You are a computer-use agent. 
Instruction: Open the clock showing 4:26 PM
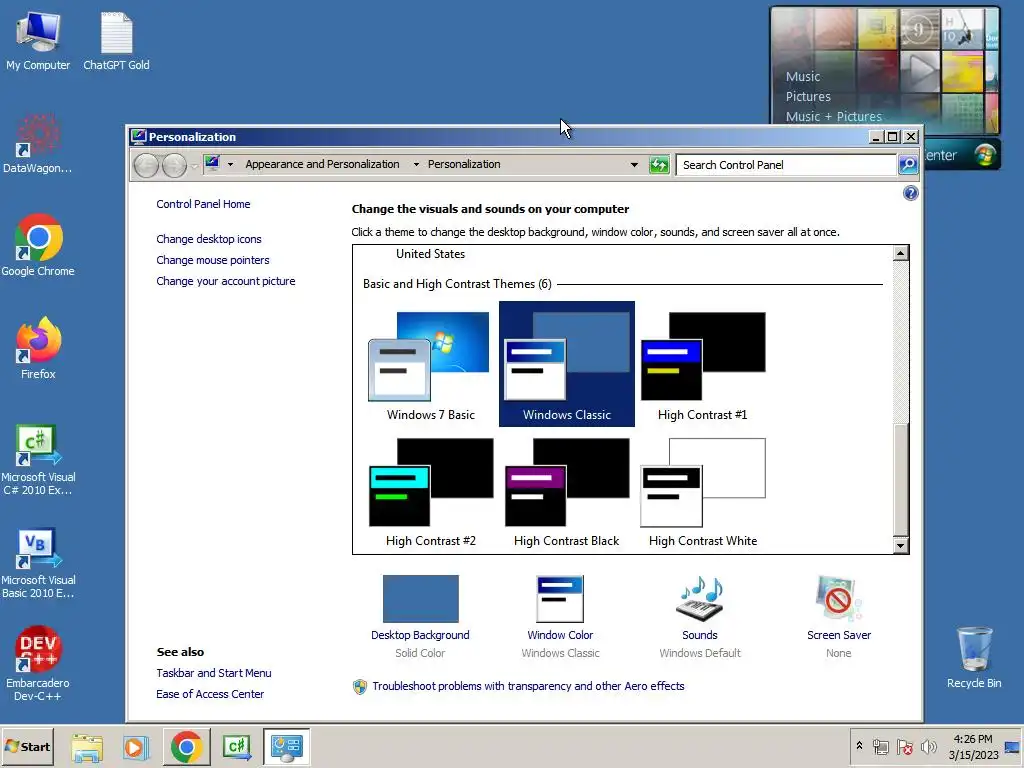click(973, 746)
